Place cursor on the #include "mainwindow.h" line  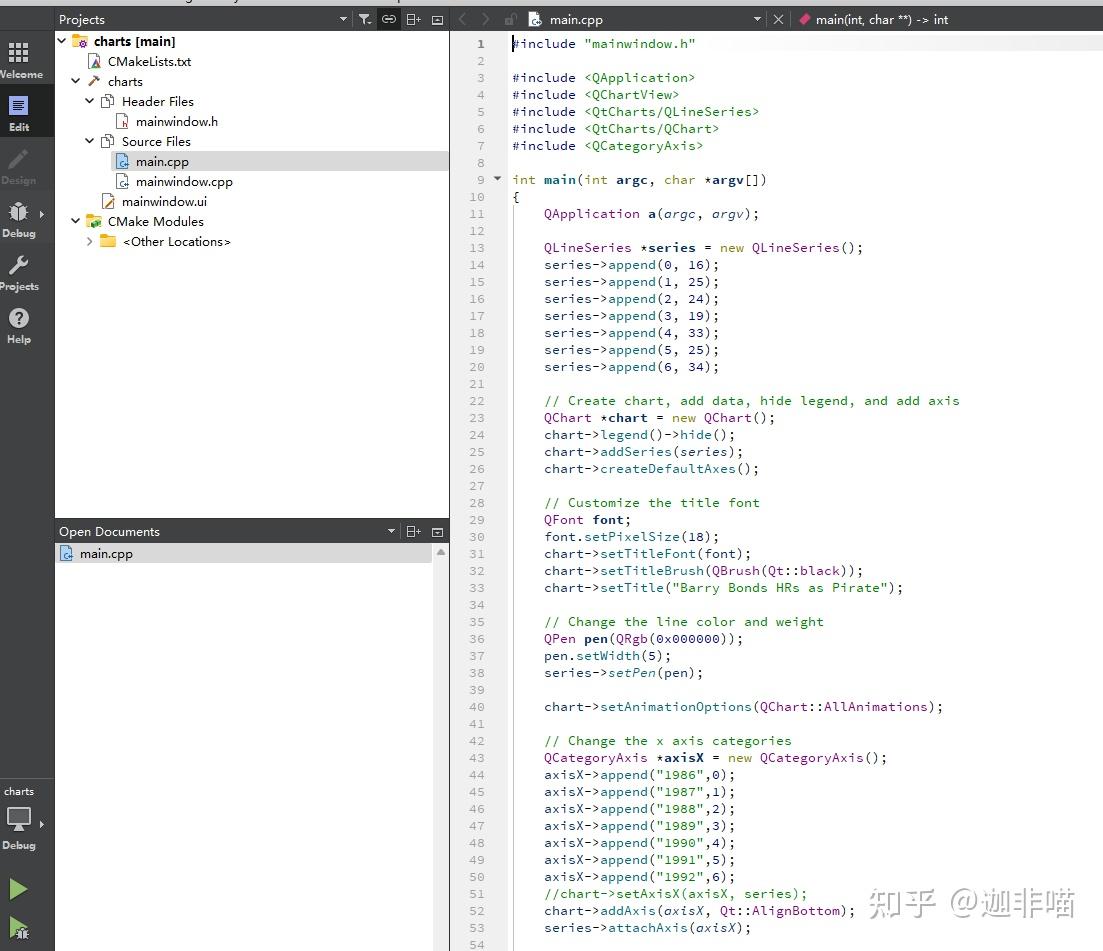pos(604,44)
